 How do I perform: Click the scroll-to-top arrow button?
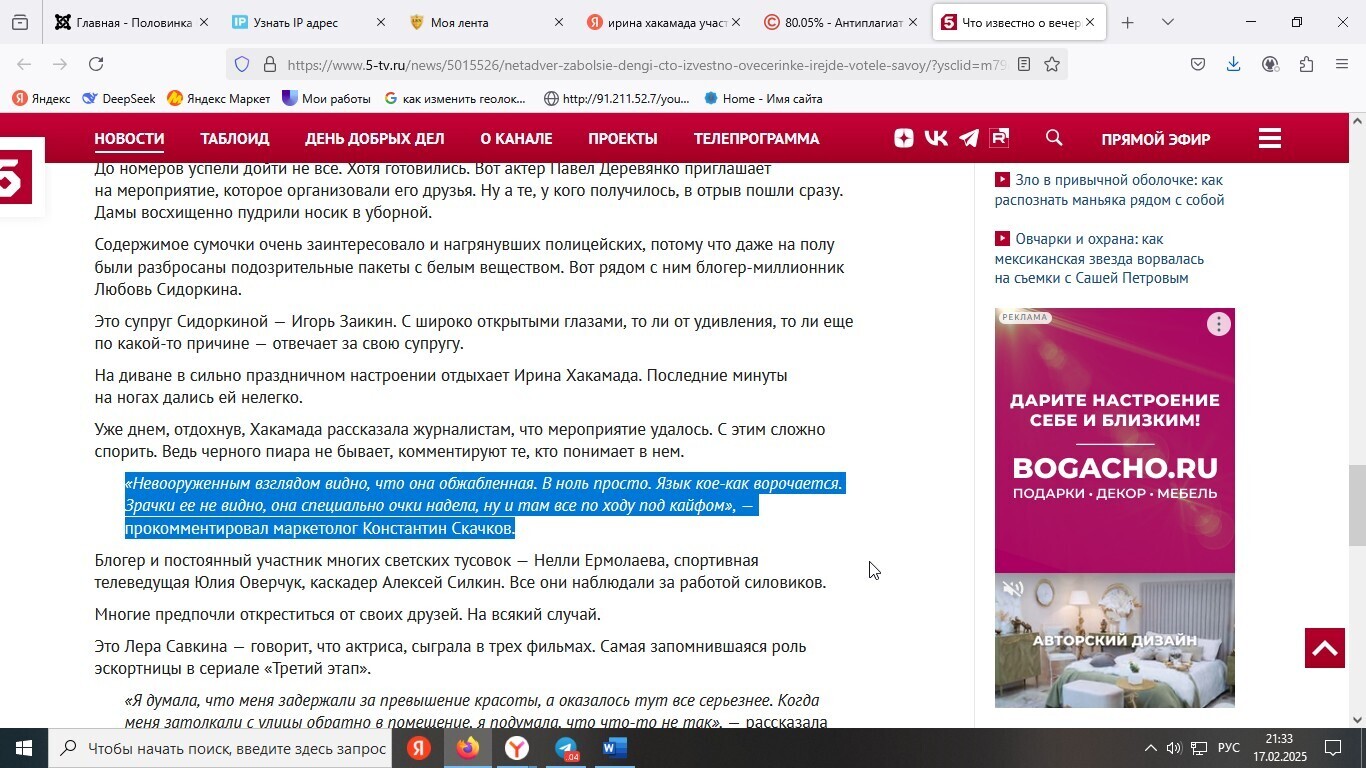[1324, 648]
